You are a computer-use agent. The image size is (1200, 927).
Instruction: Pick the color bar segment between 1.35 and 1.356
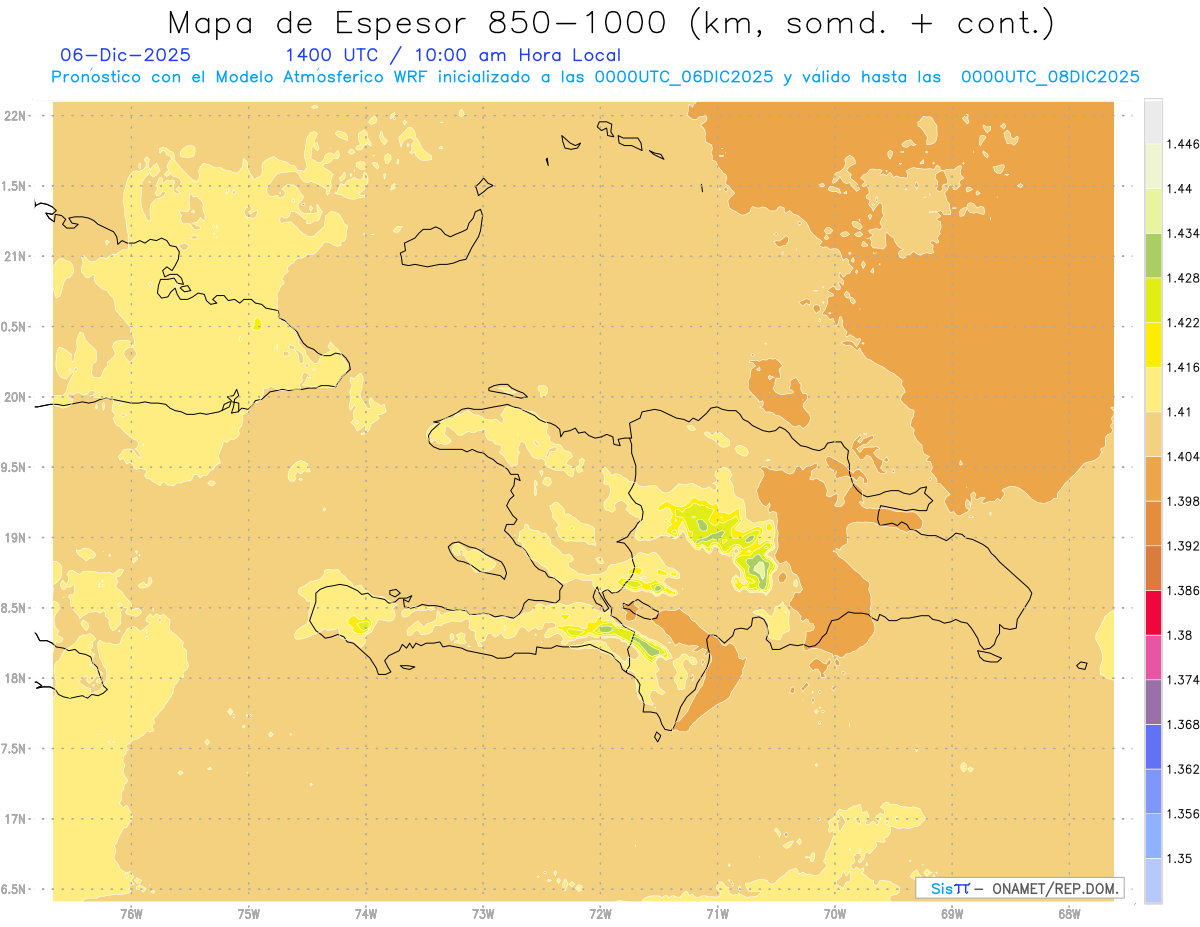1153,836
